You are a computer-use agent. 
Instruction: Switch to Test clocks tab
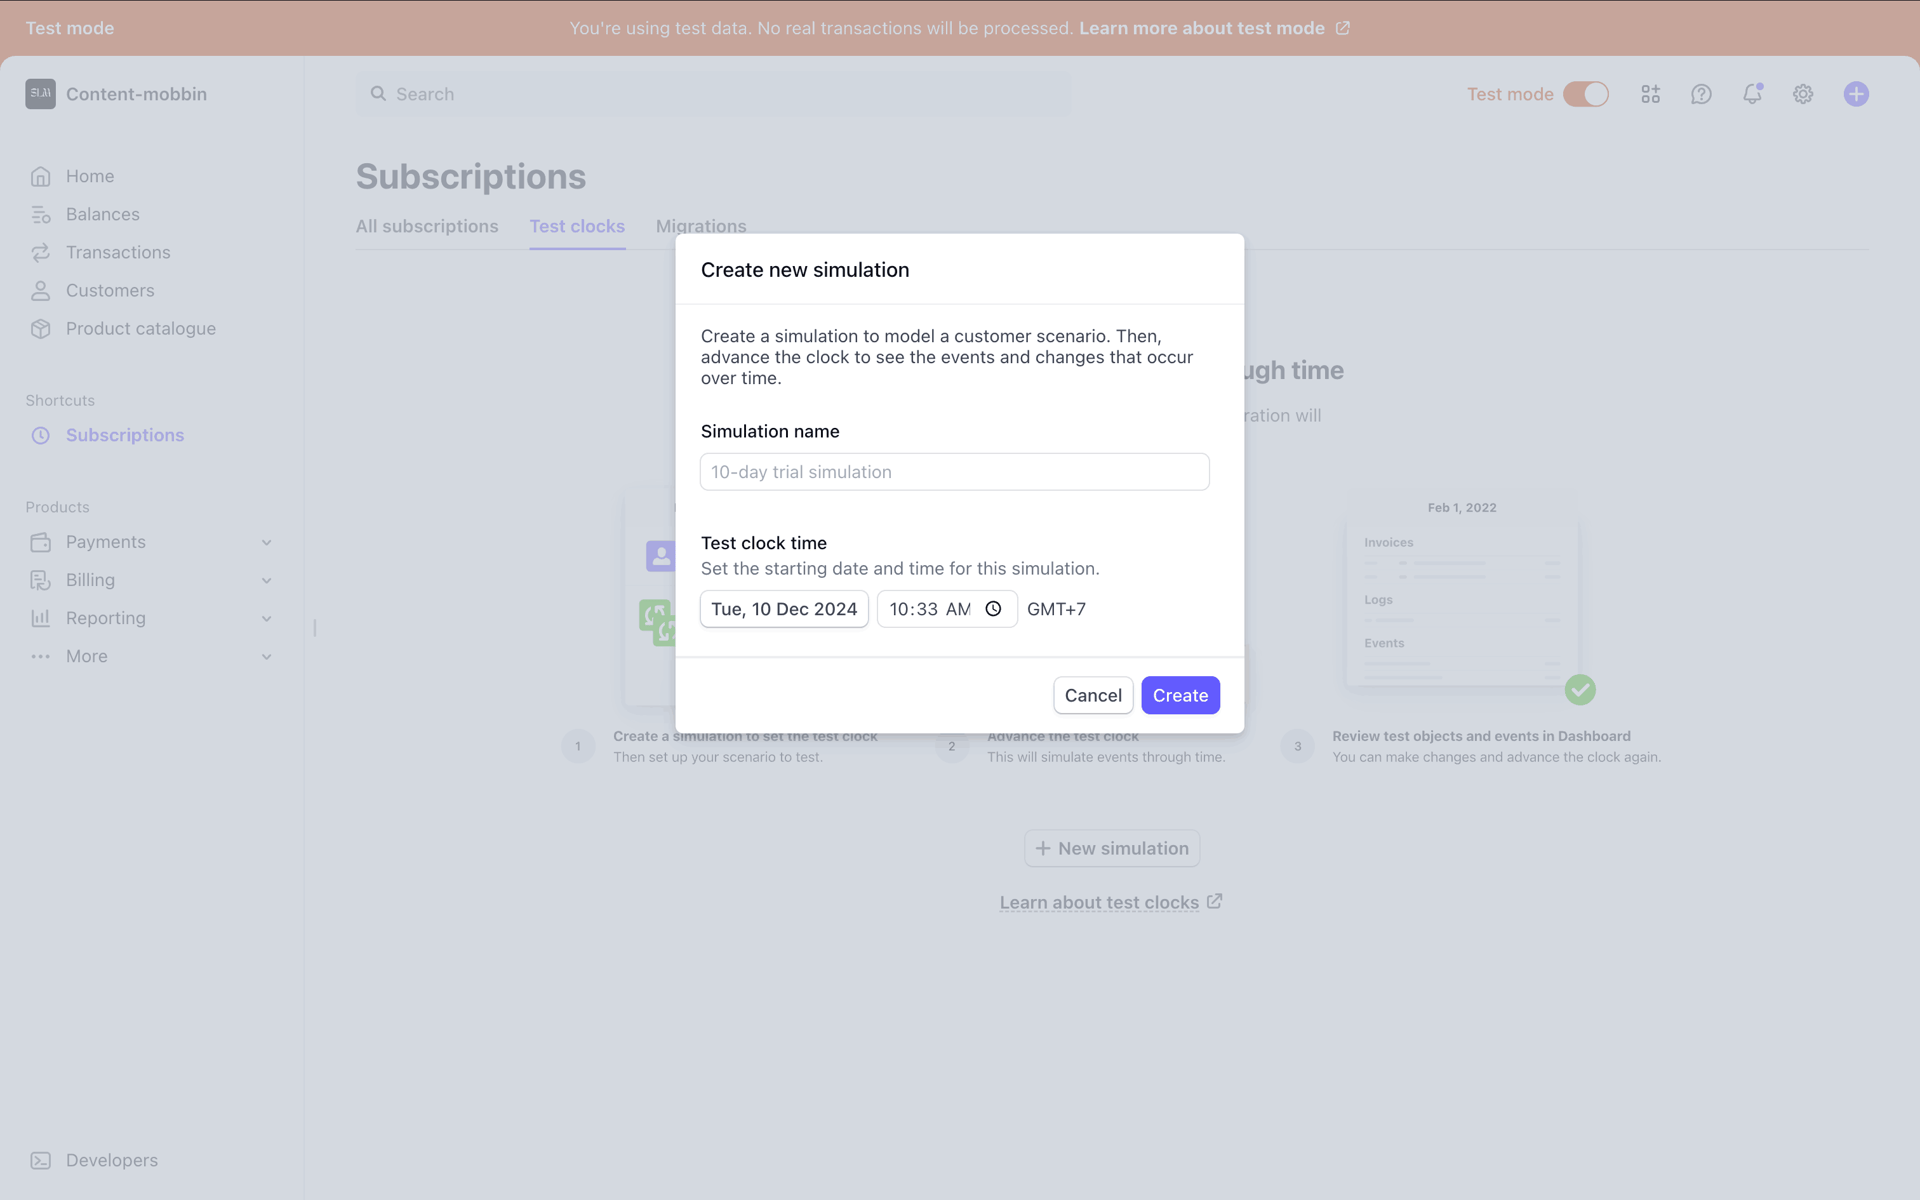(577, 226)
